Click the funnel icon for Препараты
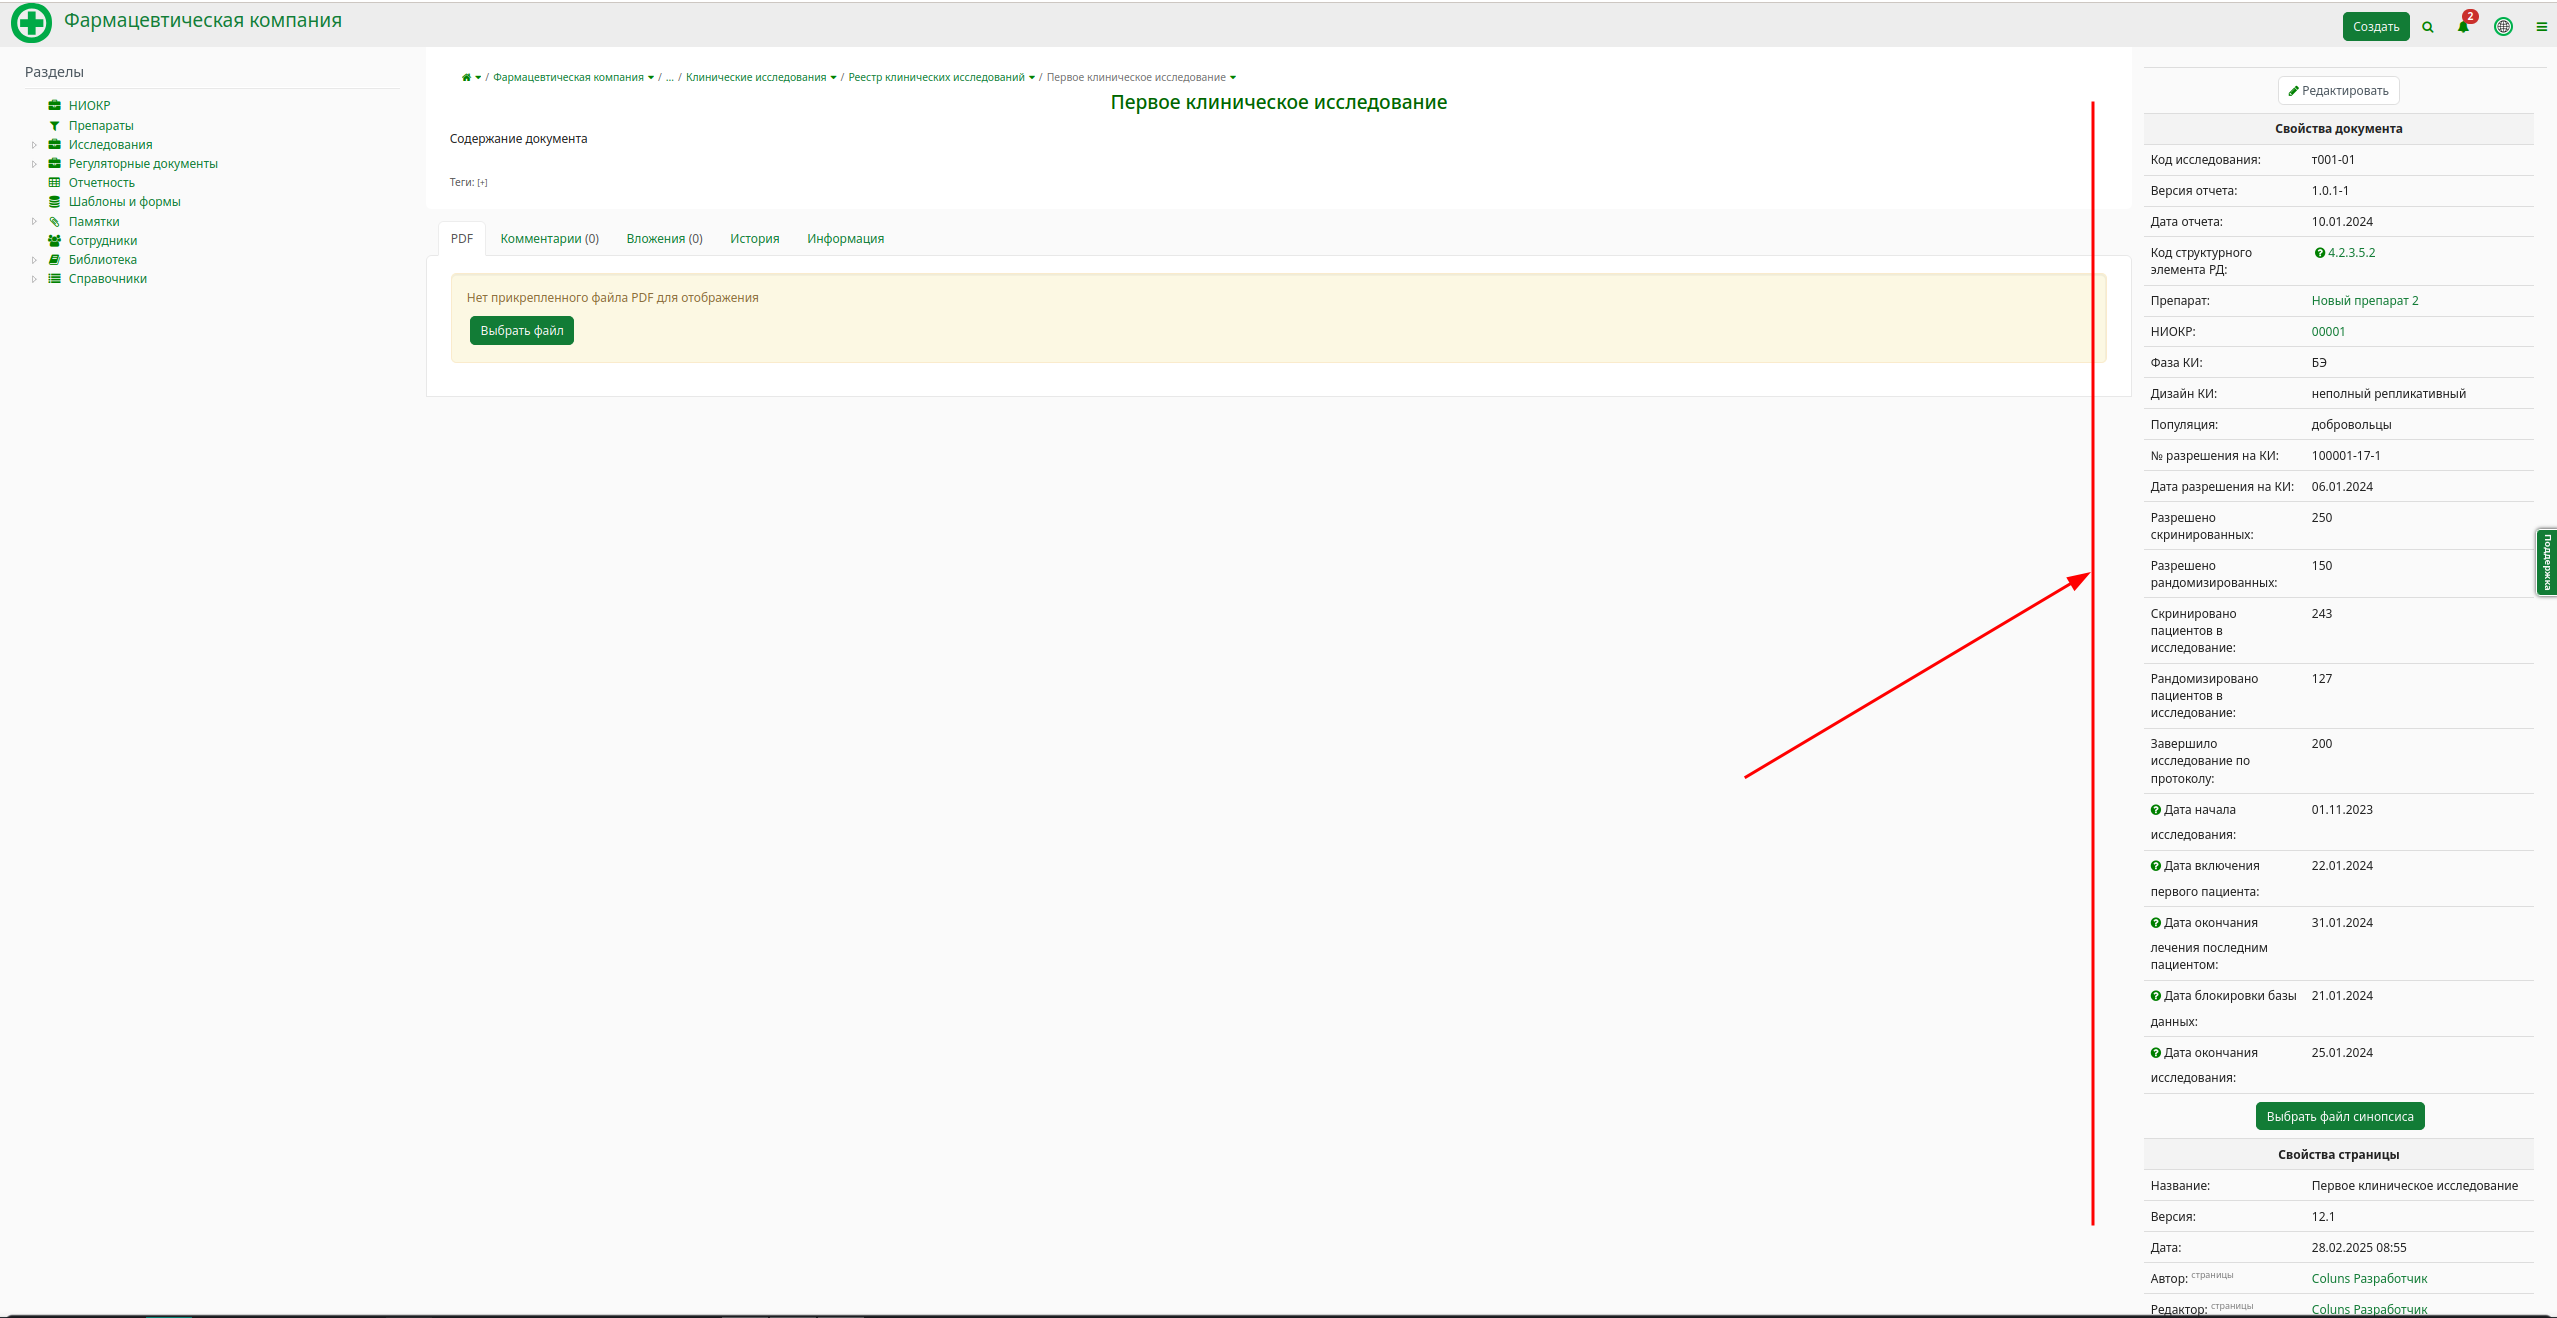 (54, 126)
